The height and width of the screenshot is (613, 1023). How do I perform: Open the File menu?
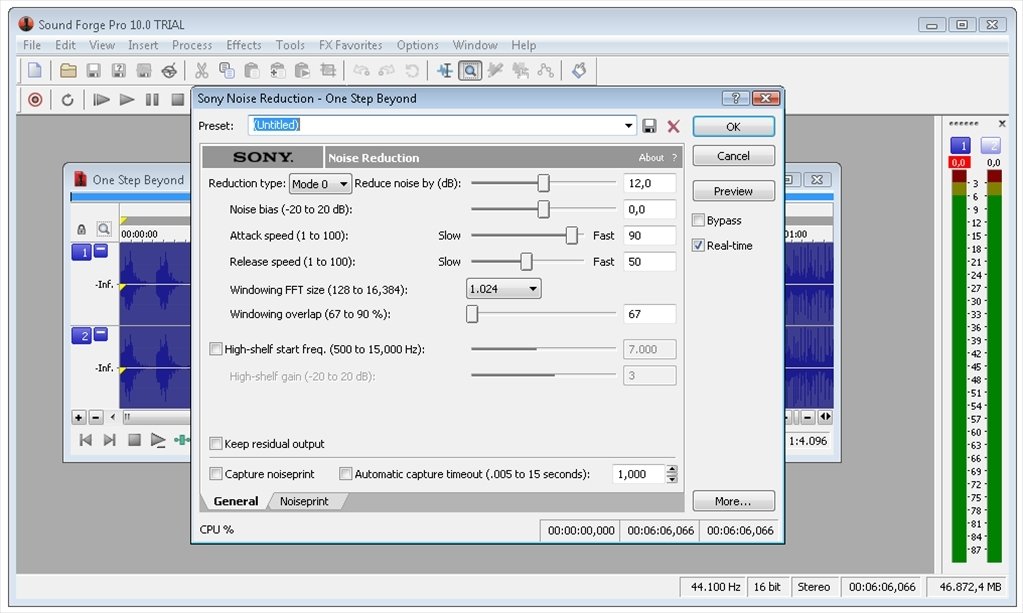point(32,45)
